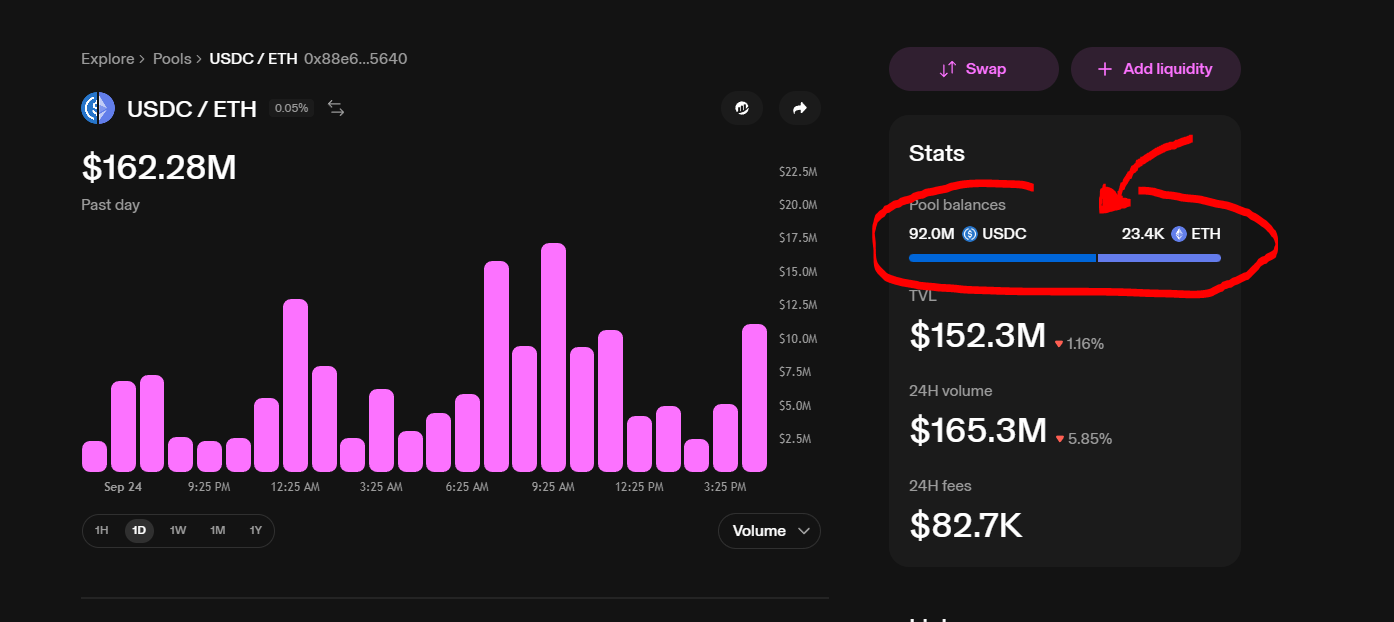Click the 24H volume value $165.3M
This screenshot has width=1394, height=622.
977,430
